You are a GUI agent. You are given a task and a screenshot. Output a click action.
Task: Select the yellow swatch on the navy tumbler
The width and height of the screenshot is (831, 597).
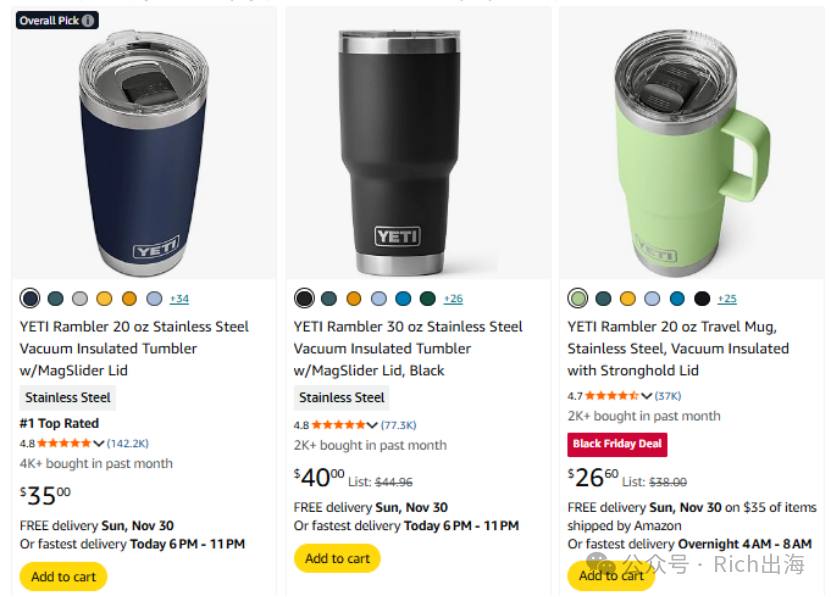104,298
